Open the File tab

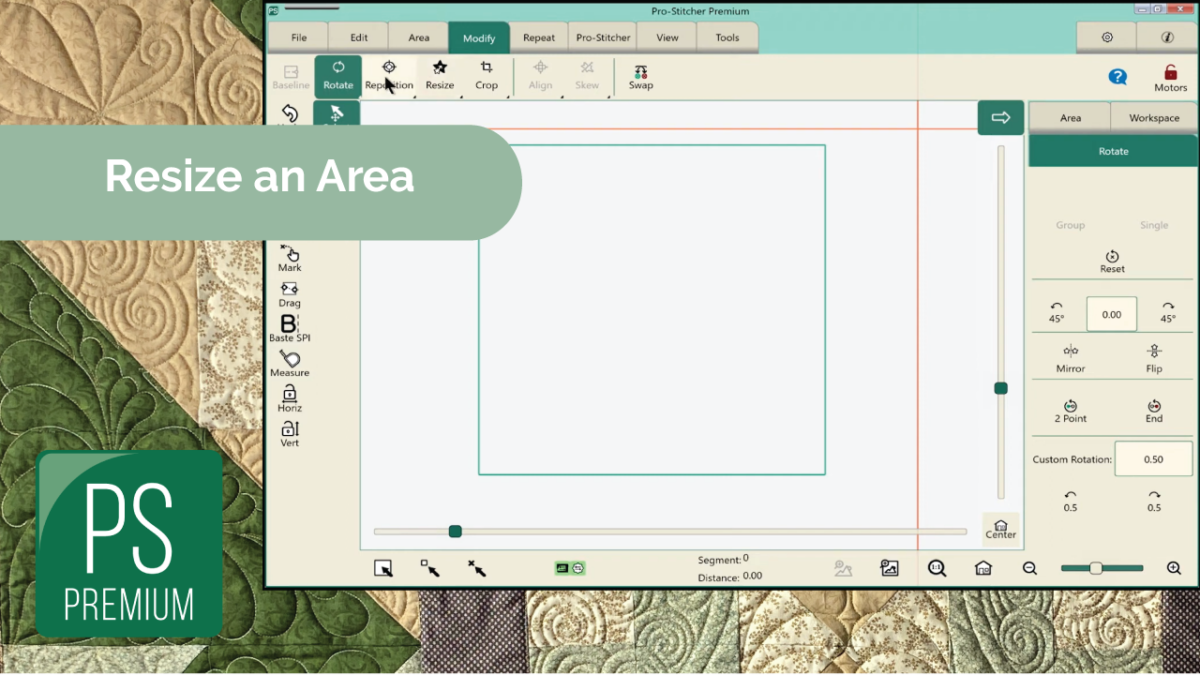point(299,38)
